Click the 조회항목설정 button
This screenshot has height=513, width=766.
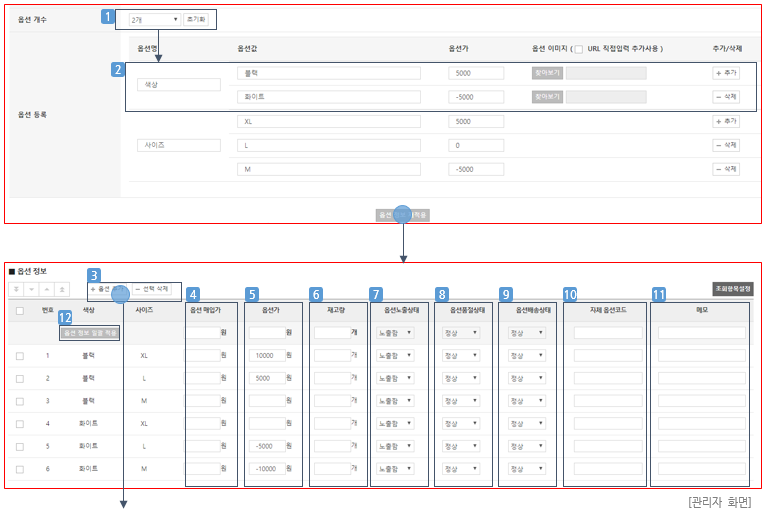(x=732, y=289)
